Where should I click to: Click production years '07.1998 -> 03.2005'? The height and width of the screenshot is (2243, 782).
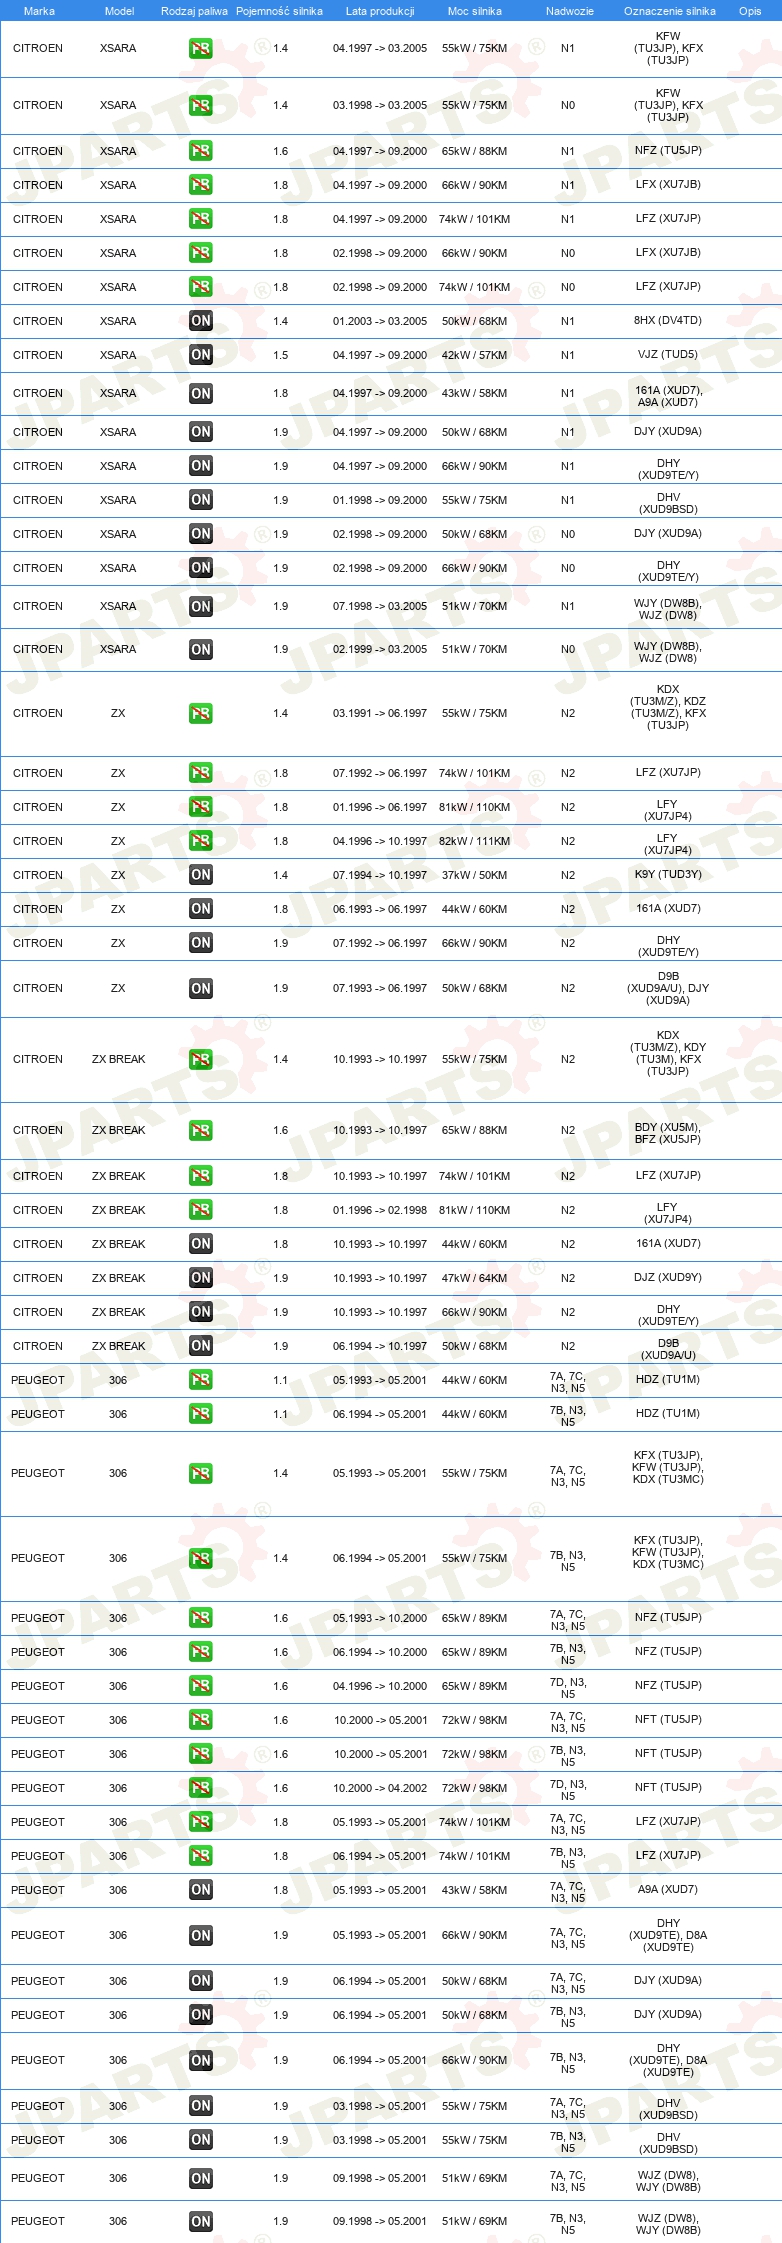[380, 606]
